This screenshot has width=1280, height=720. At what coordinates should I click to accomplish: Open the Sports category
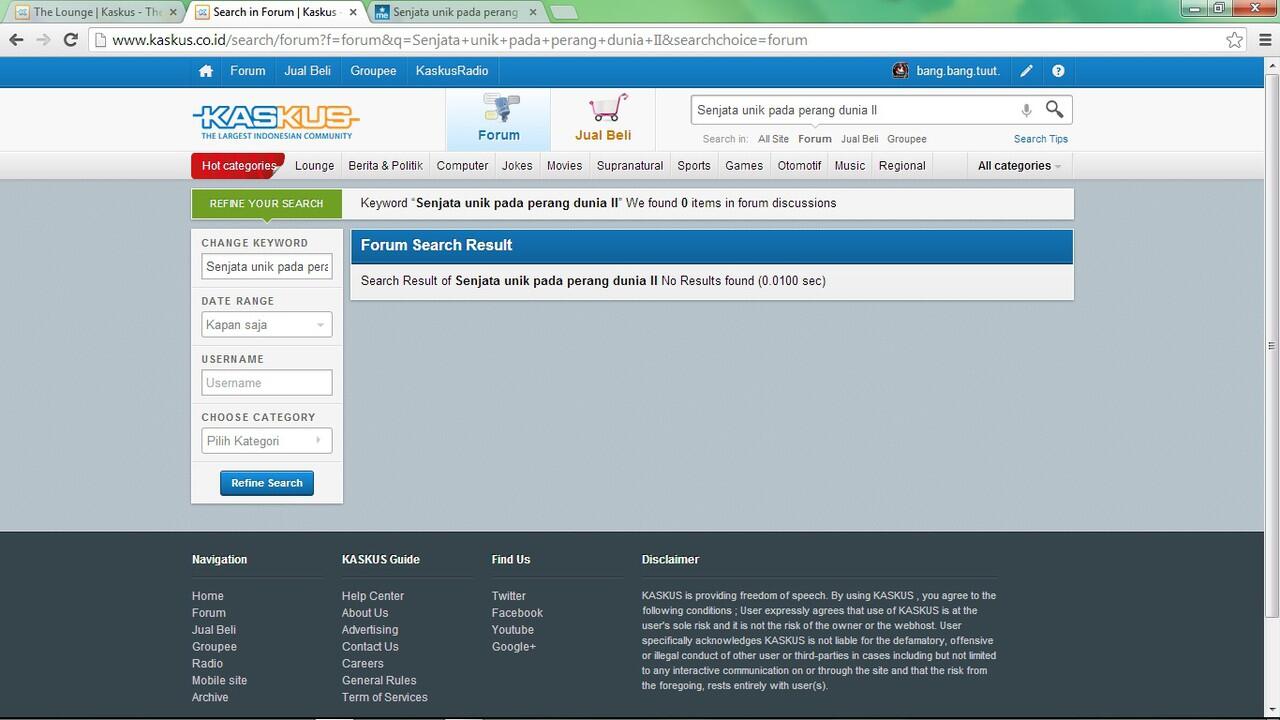694,166
